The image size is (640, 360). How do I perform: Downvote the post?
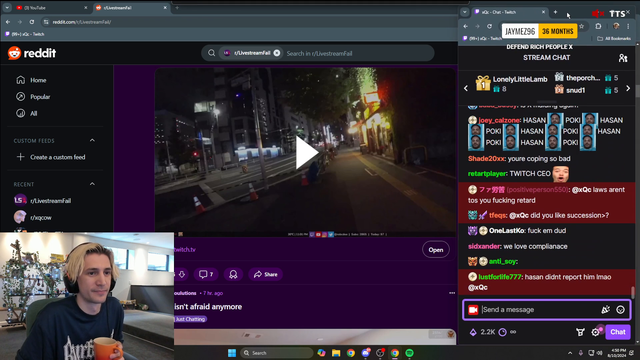point(182,274)
